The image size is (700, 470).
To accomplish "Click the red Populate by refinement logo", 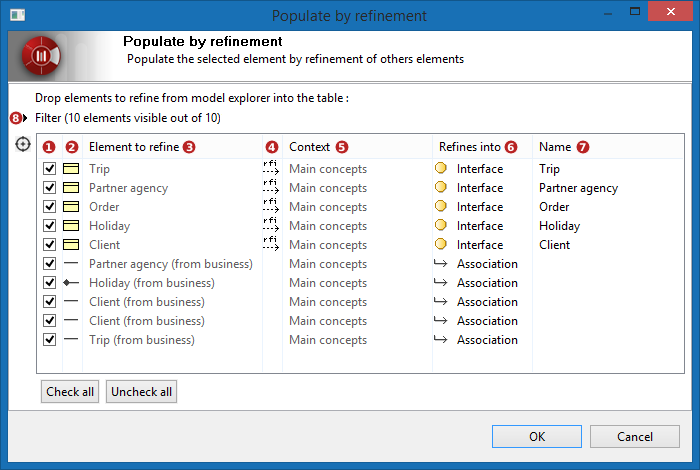I will [41, 56].
